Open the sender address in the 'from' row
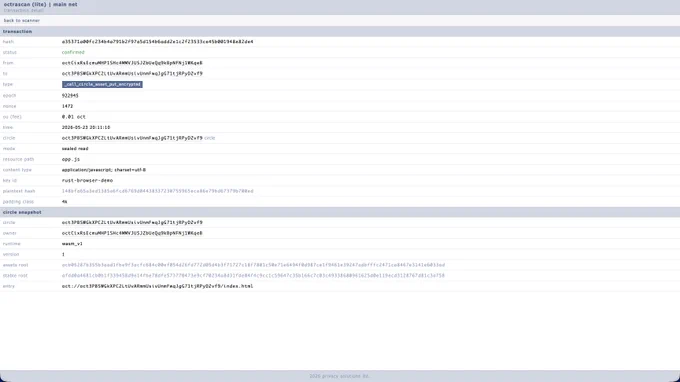Viewport: 680px width, 382px height. [x=132, y=63]
